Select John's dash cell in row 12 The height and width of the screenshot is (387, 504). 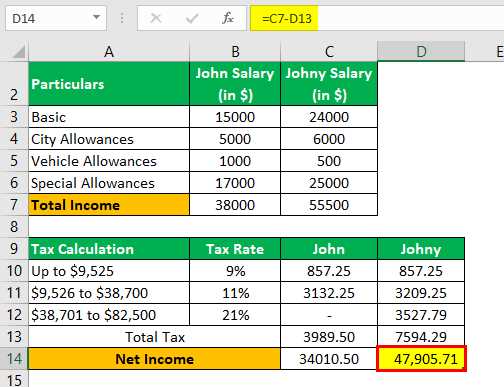pyautogui.click(x=329, y=315)
